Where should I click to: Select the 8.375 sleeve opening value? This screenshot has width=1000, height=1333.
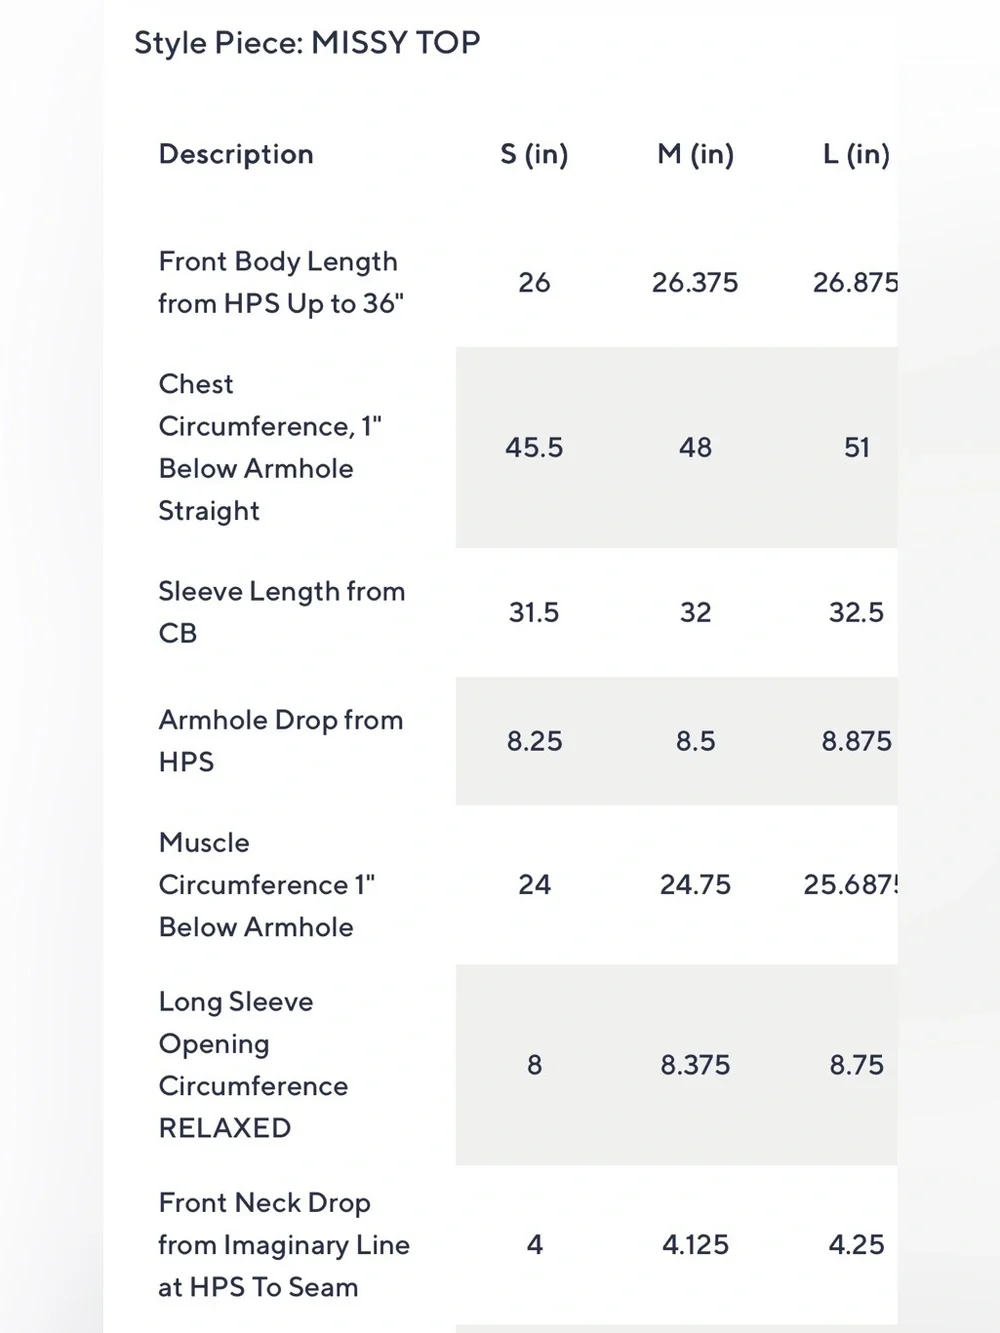[x=695, y=1064]
